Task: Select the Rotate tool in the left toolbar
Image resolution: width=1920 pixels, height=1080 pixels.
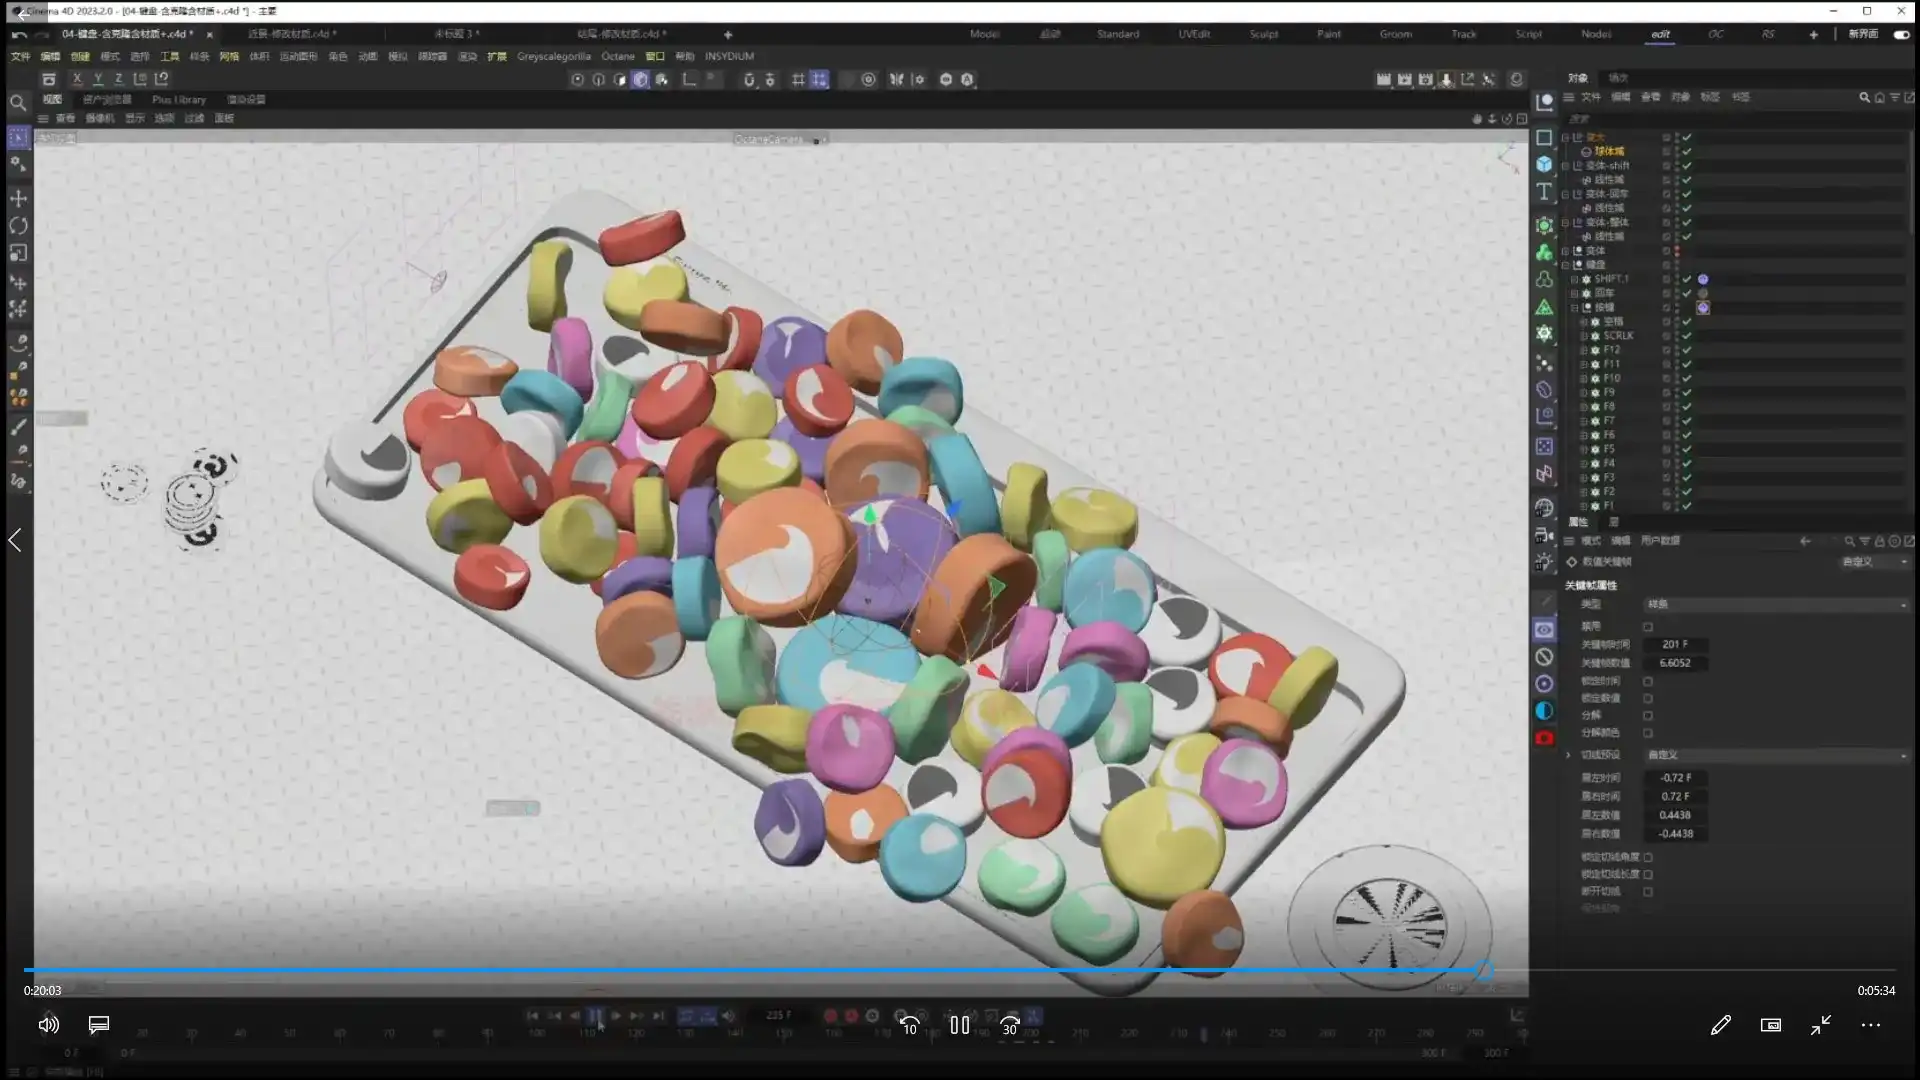Action: (x=18, y=226)
